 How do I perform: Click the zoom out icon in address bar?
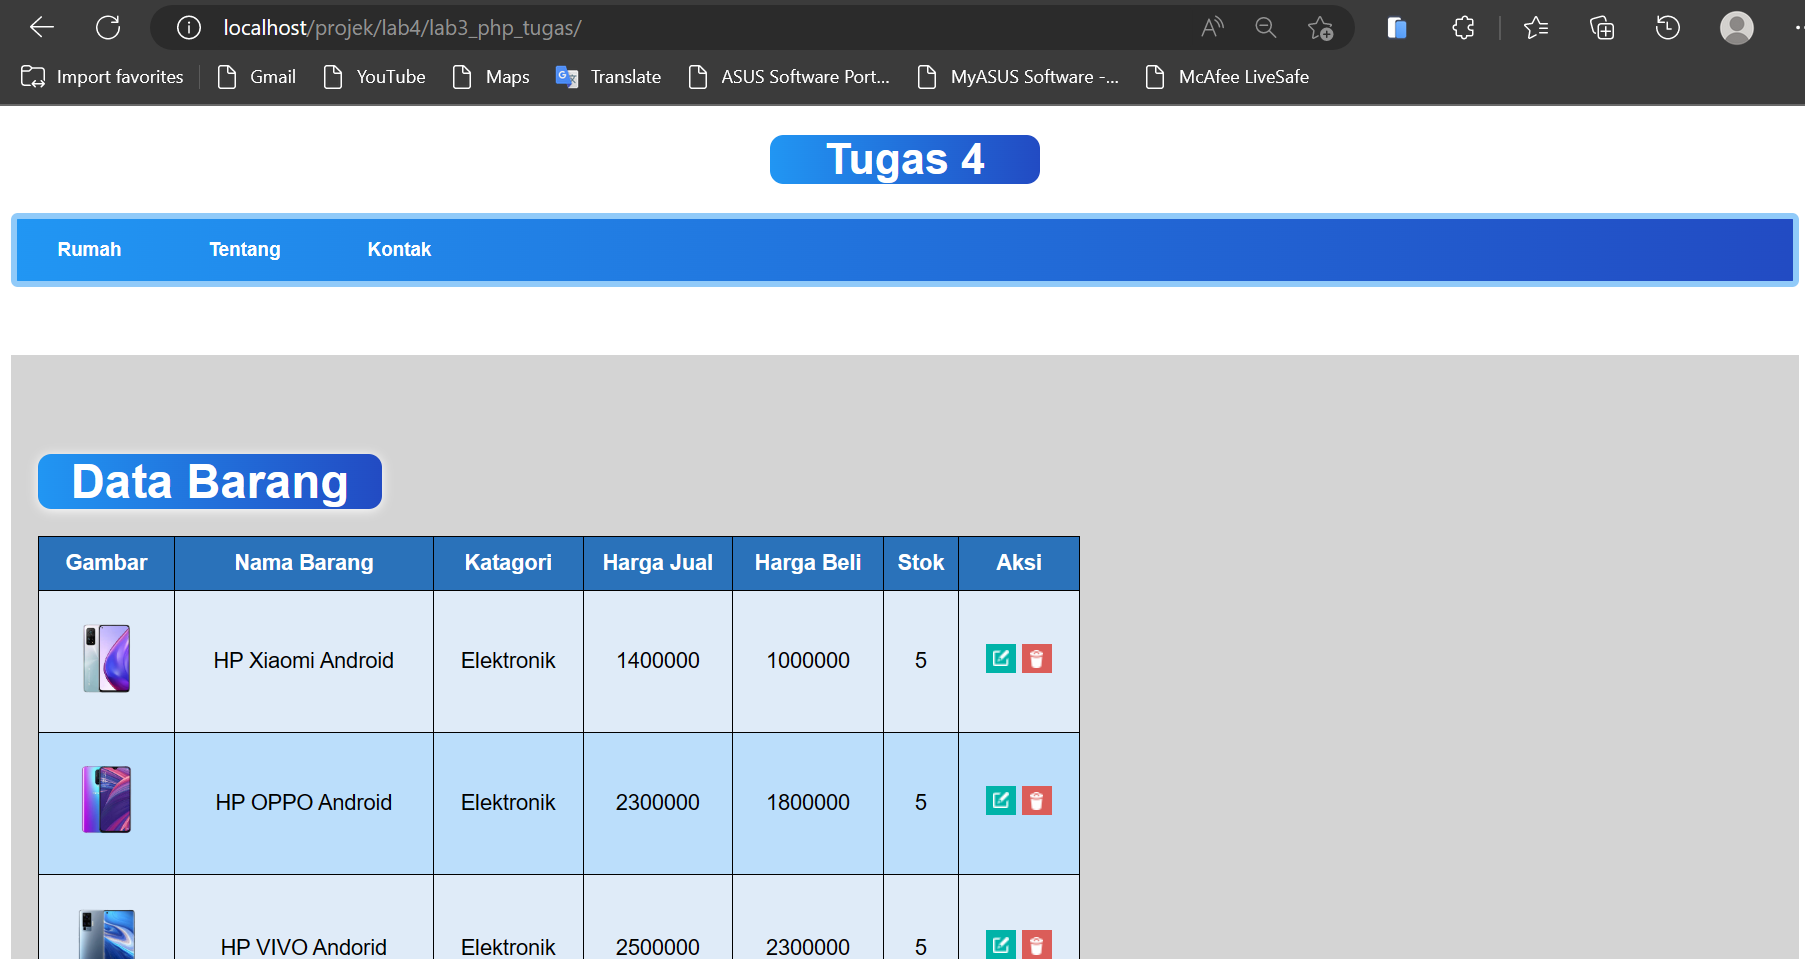click(1265, 27)
